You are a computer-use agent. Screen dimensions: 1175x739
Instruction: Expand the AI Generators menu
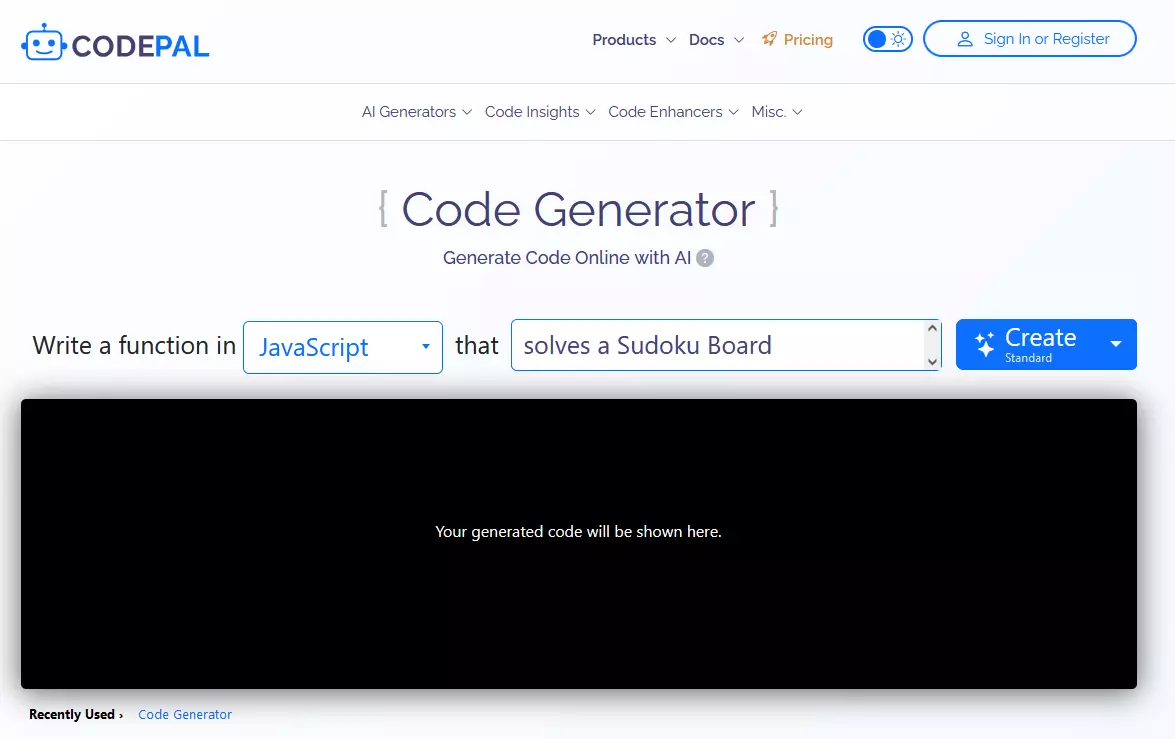tap(417, 112)
